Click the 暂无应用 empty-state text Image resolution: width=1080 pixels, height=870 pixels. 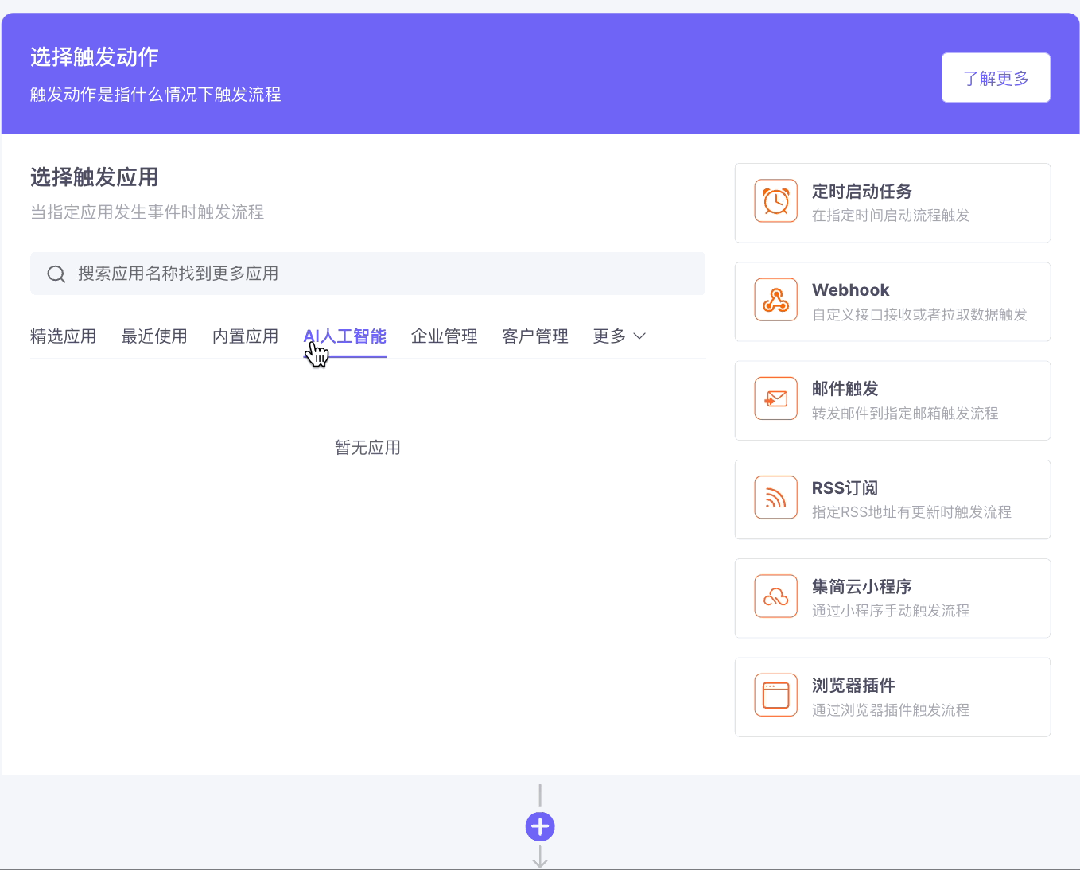[x=367, y=448]
